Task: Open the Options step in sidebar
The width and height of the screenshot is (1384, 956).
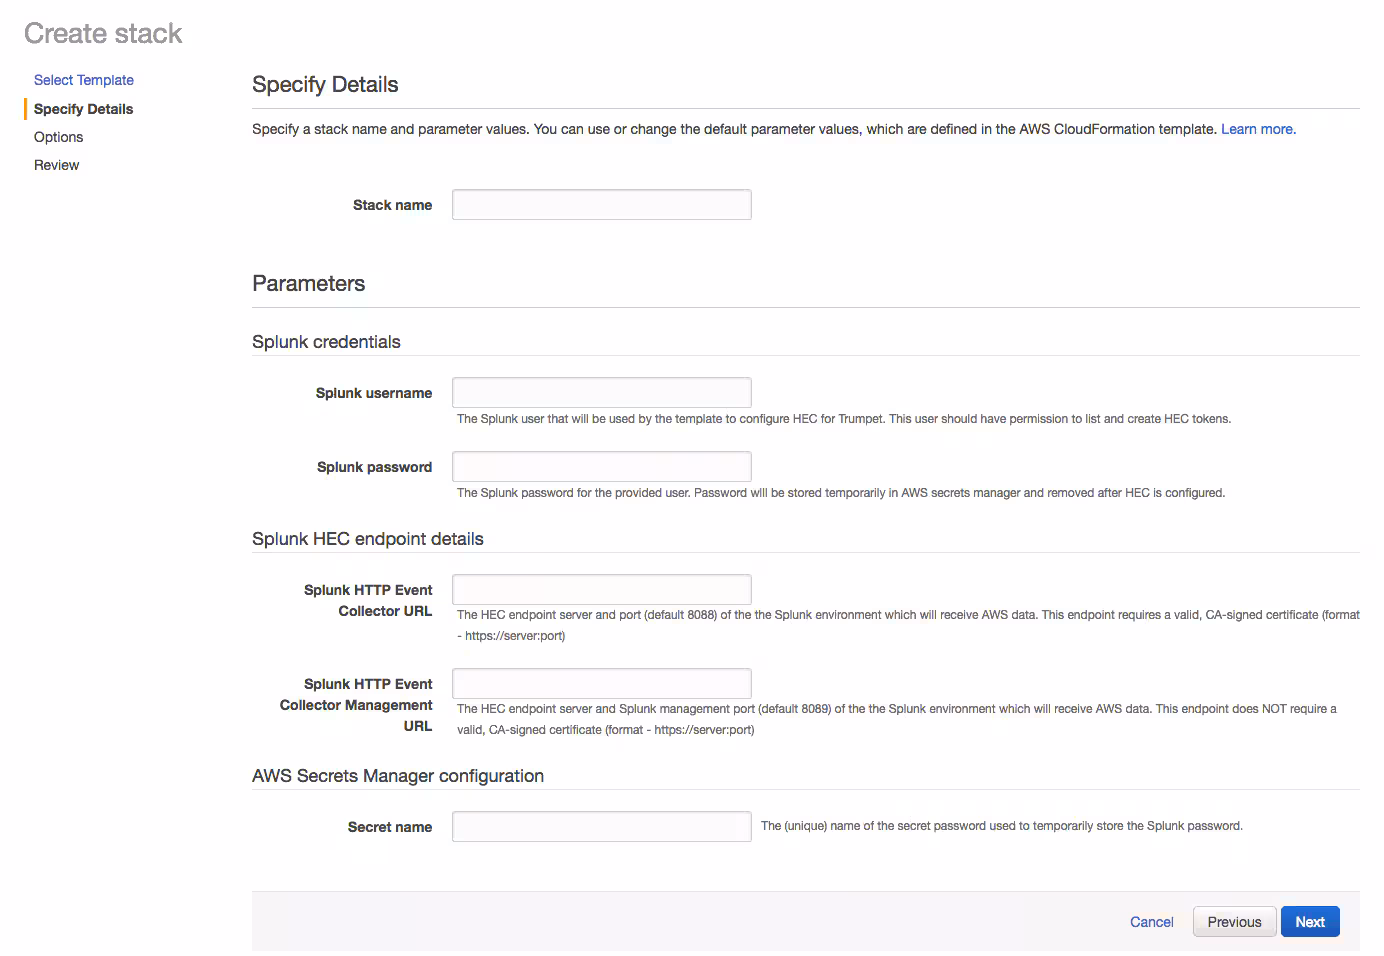Action: click(59, 137)
